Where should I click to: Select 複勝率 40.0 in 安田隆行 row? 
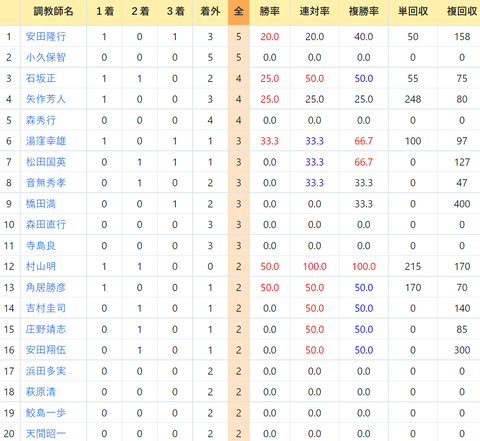pos(364,36)
